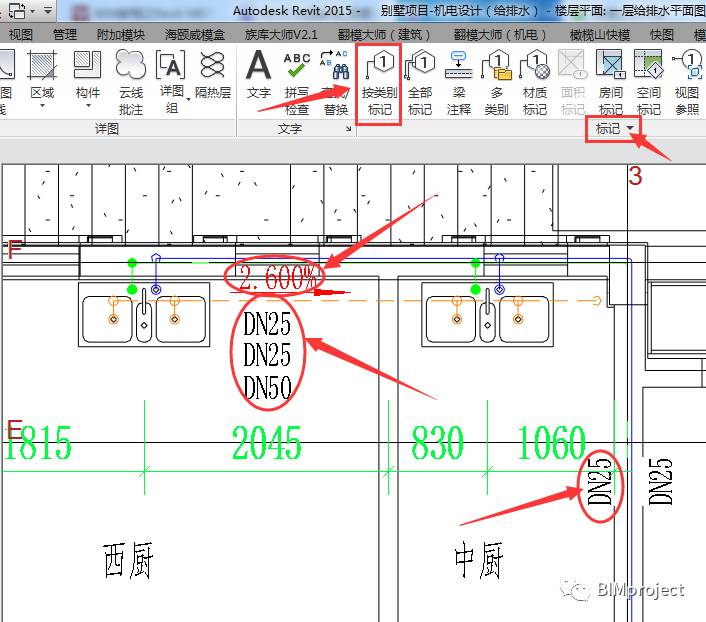
Task: Select the Room Tag (房间标记) tool
Action: [x=611, y=83]
